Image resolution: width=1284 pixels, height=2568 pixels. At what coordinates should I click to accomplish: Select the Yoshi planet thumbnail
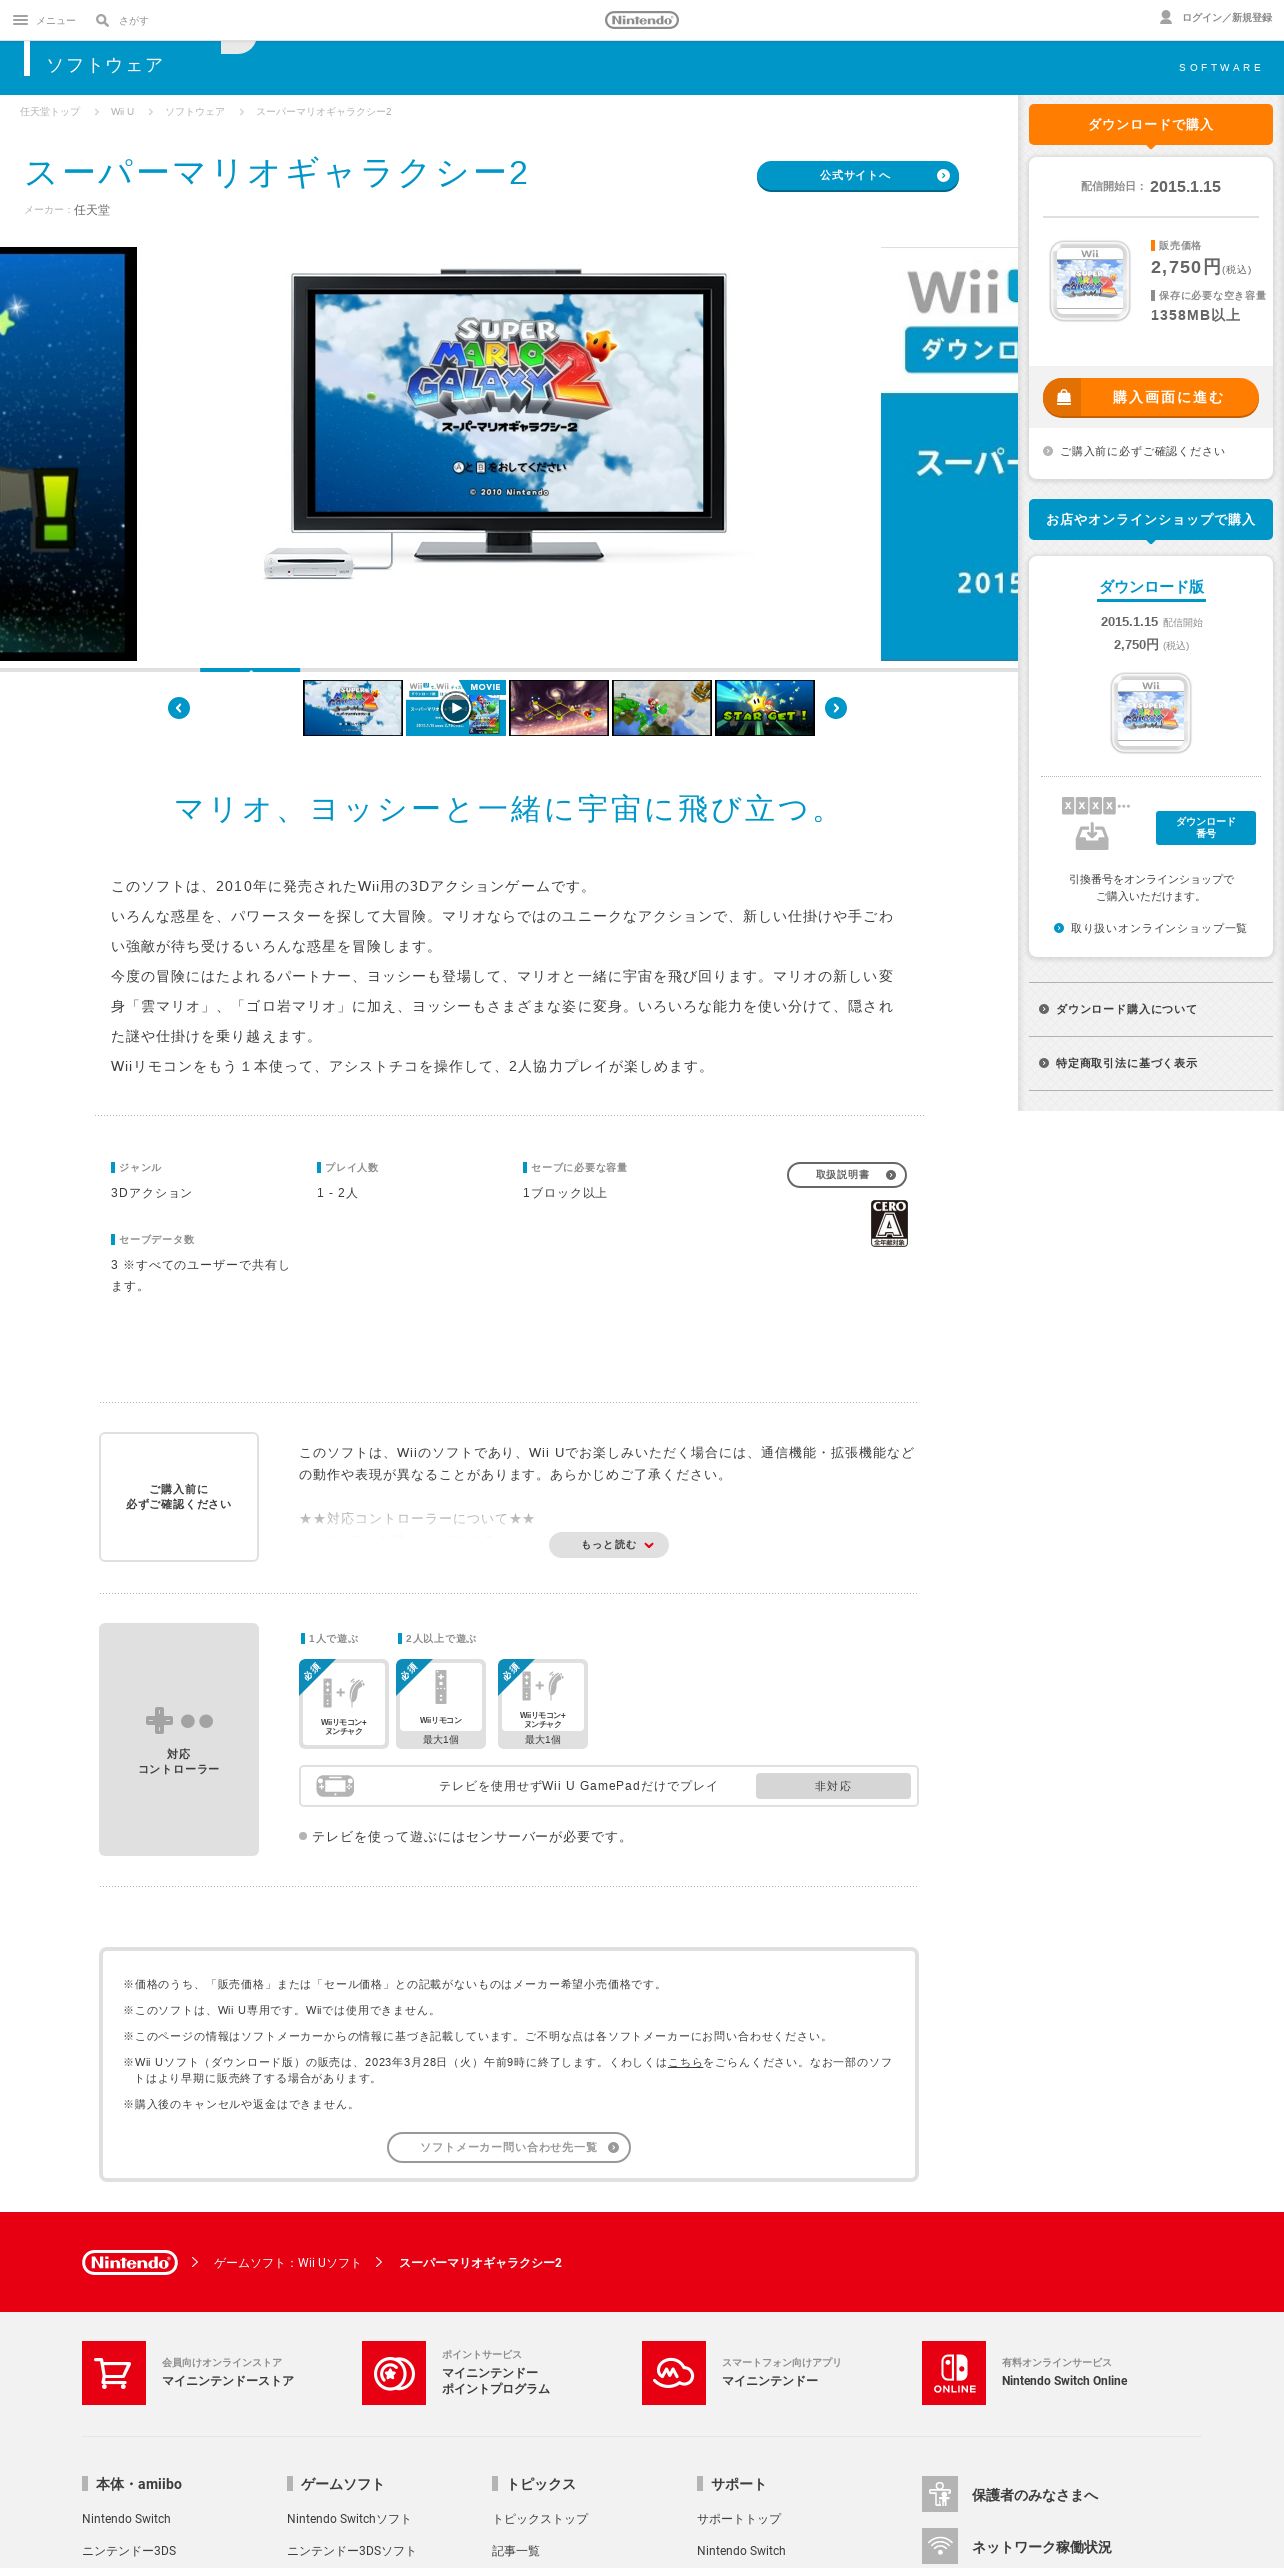click(662, 708)
